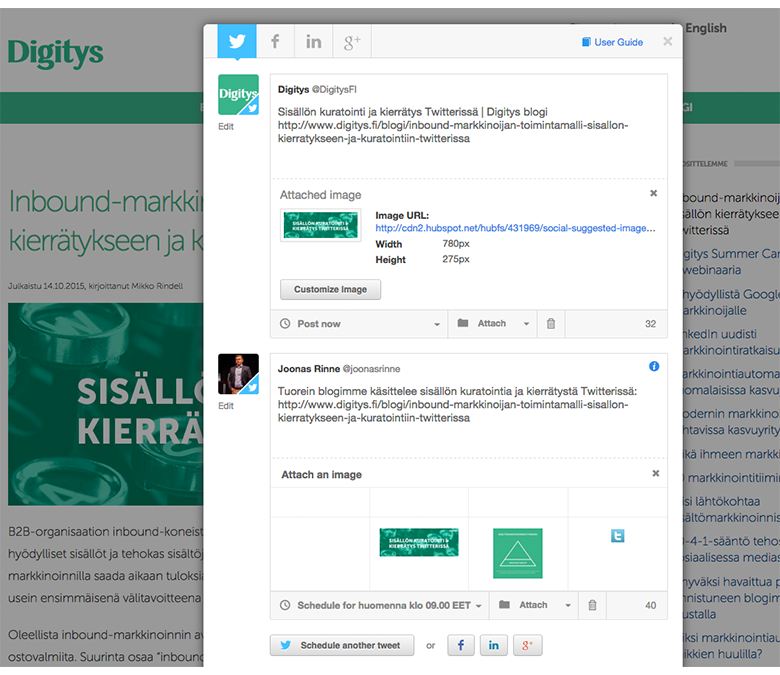Add a LinkedIn post via bottom button
This screenshot has width=780, height=675.
[x=493, y=645]
